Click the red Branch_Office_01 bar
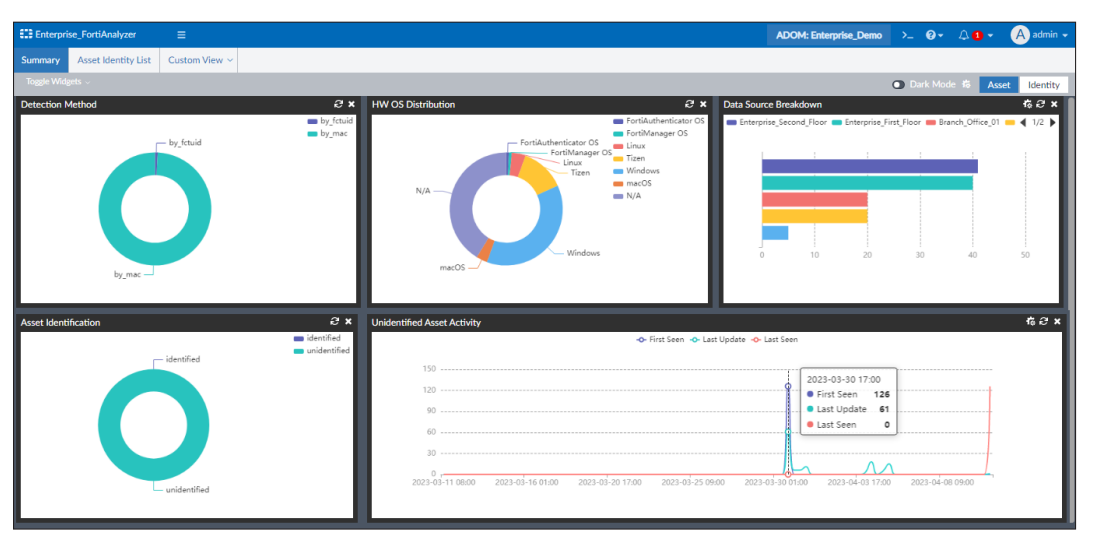1093x555 pixels. point(814,199)
